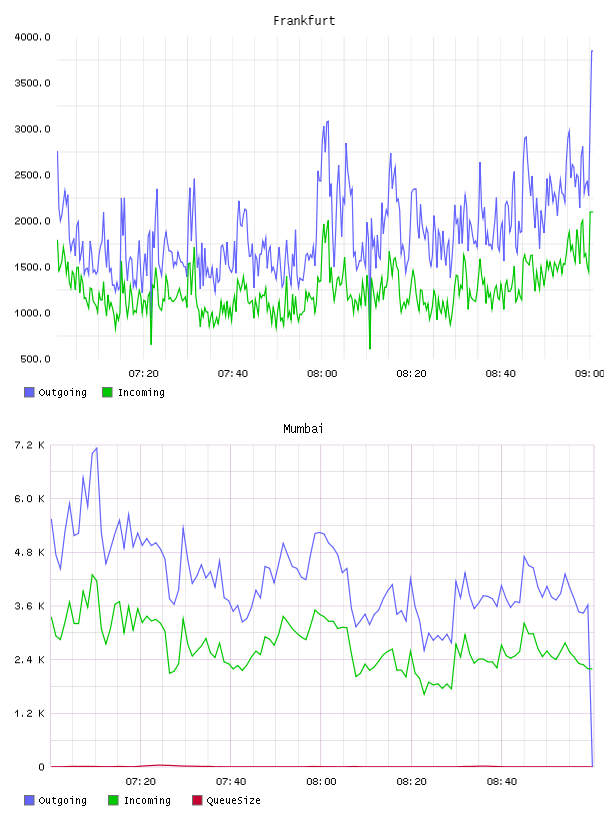Click the 07:40 time label in Mumbai chart
Viewport: 608px width, 816px height.
click(231, 782)
